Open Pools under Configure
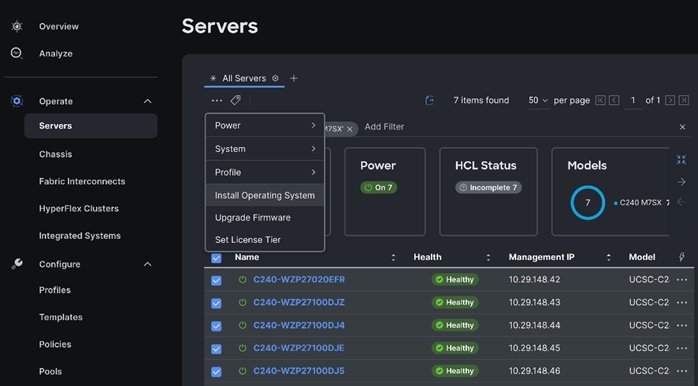698x386 pixels. tap(50, 372)
